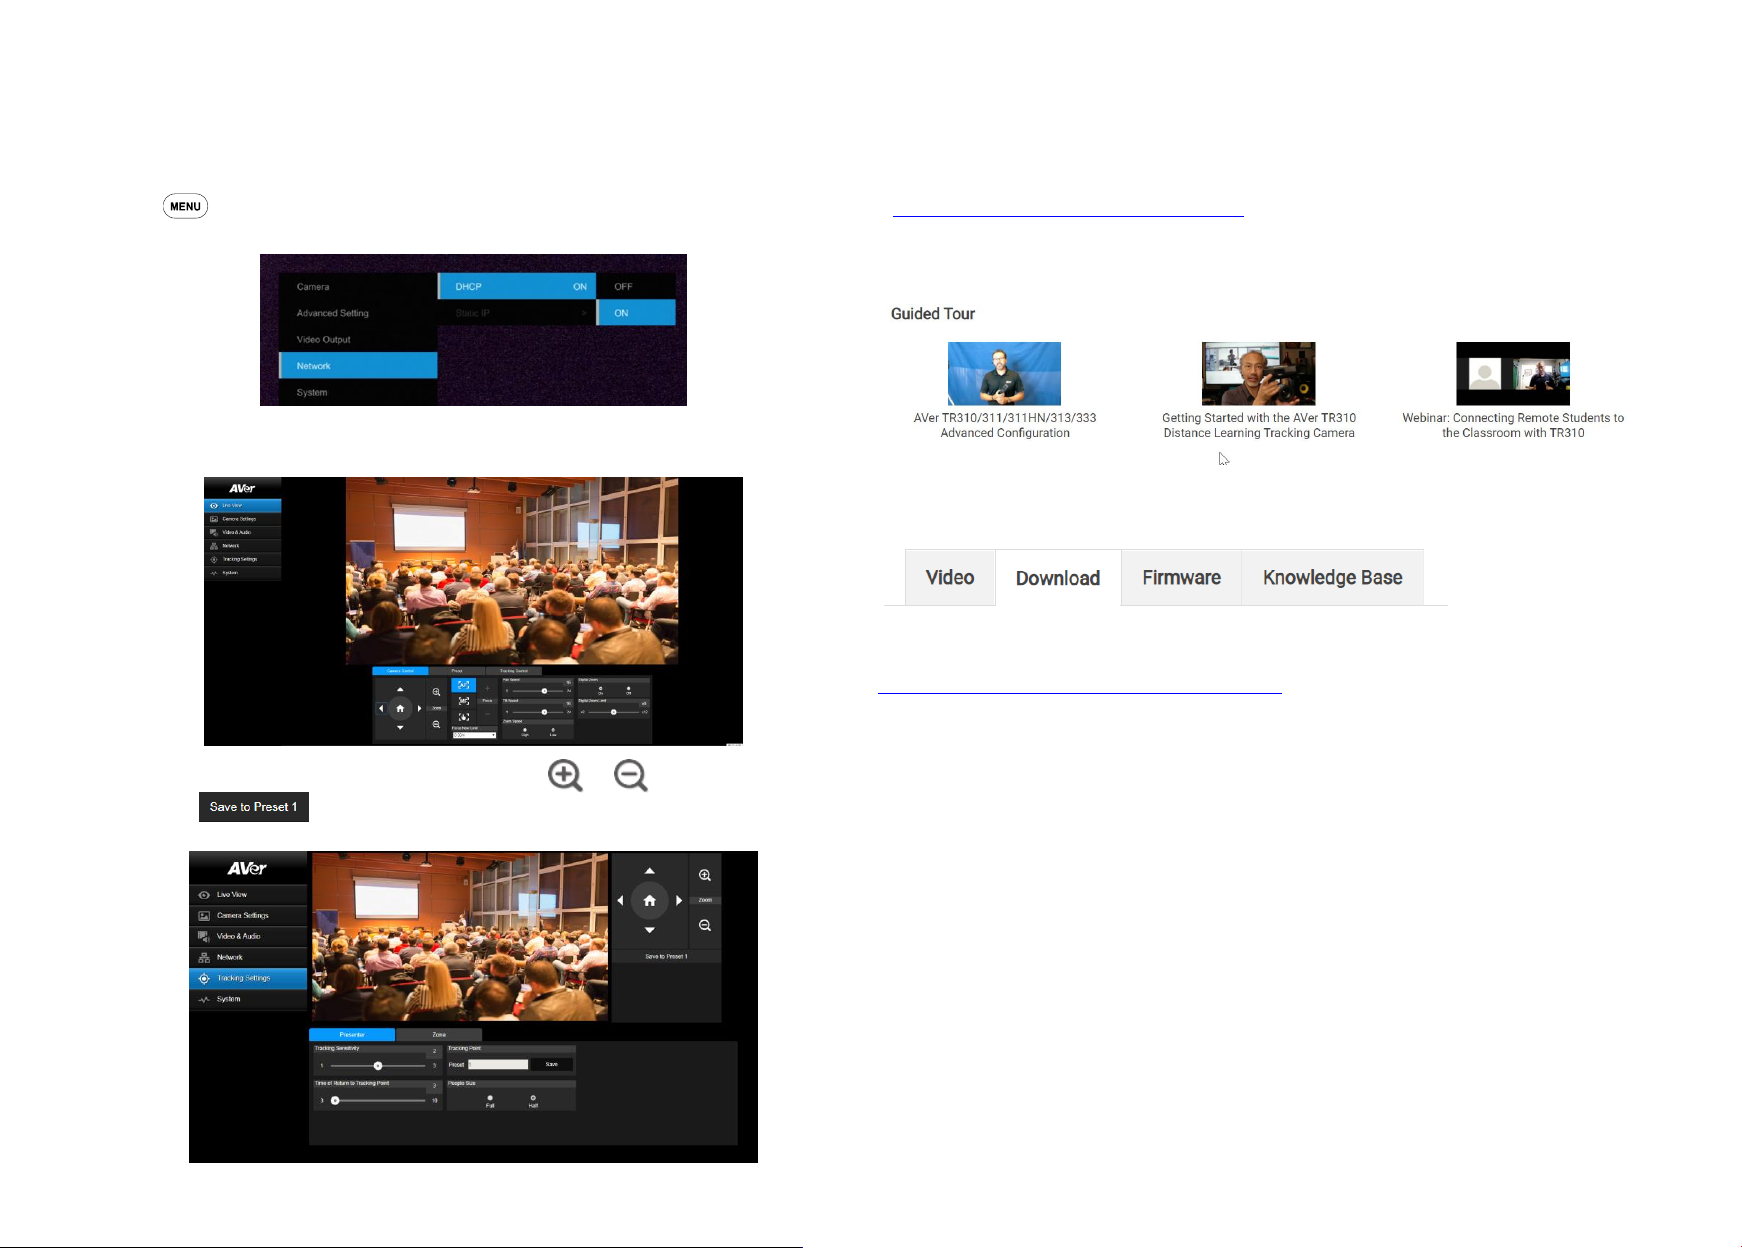The image size is (1742, 1248).
Task: Click home icon beside the Tracking Settings video
Action: tap(649, 900)
